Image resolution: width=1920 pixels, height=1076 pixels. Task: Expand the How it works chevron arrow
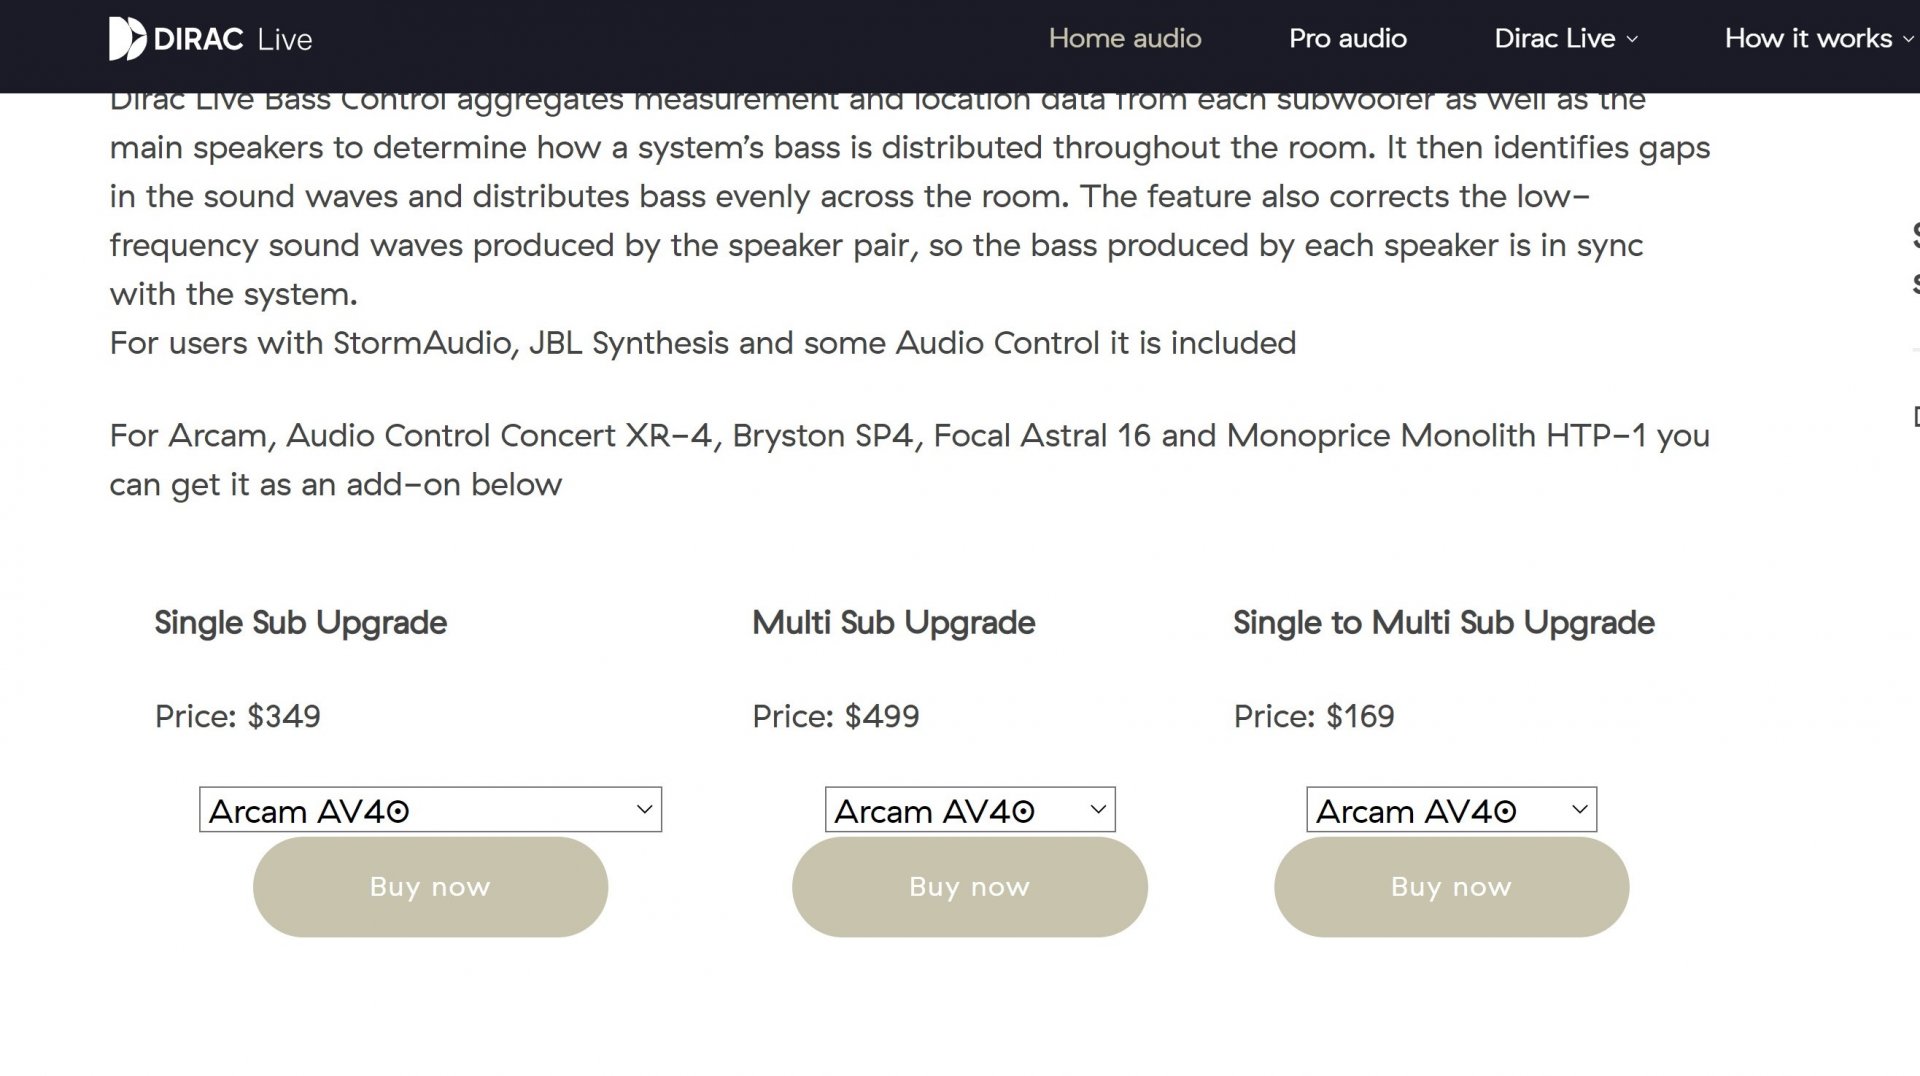[1908, 40]
